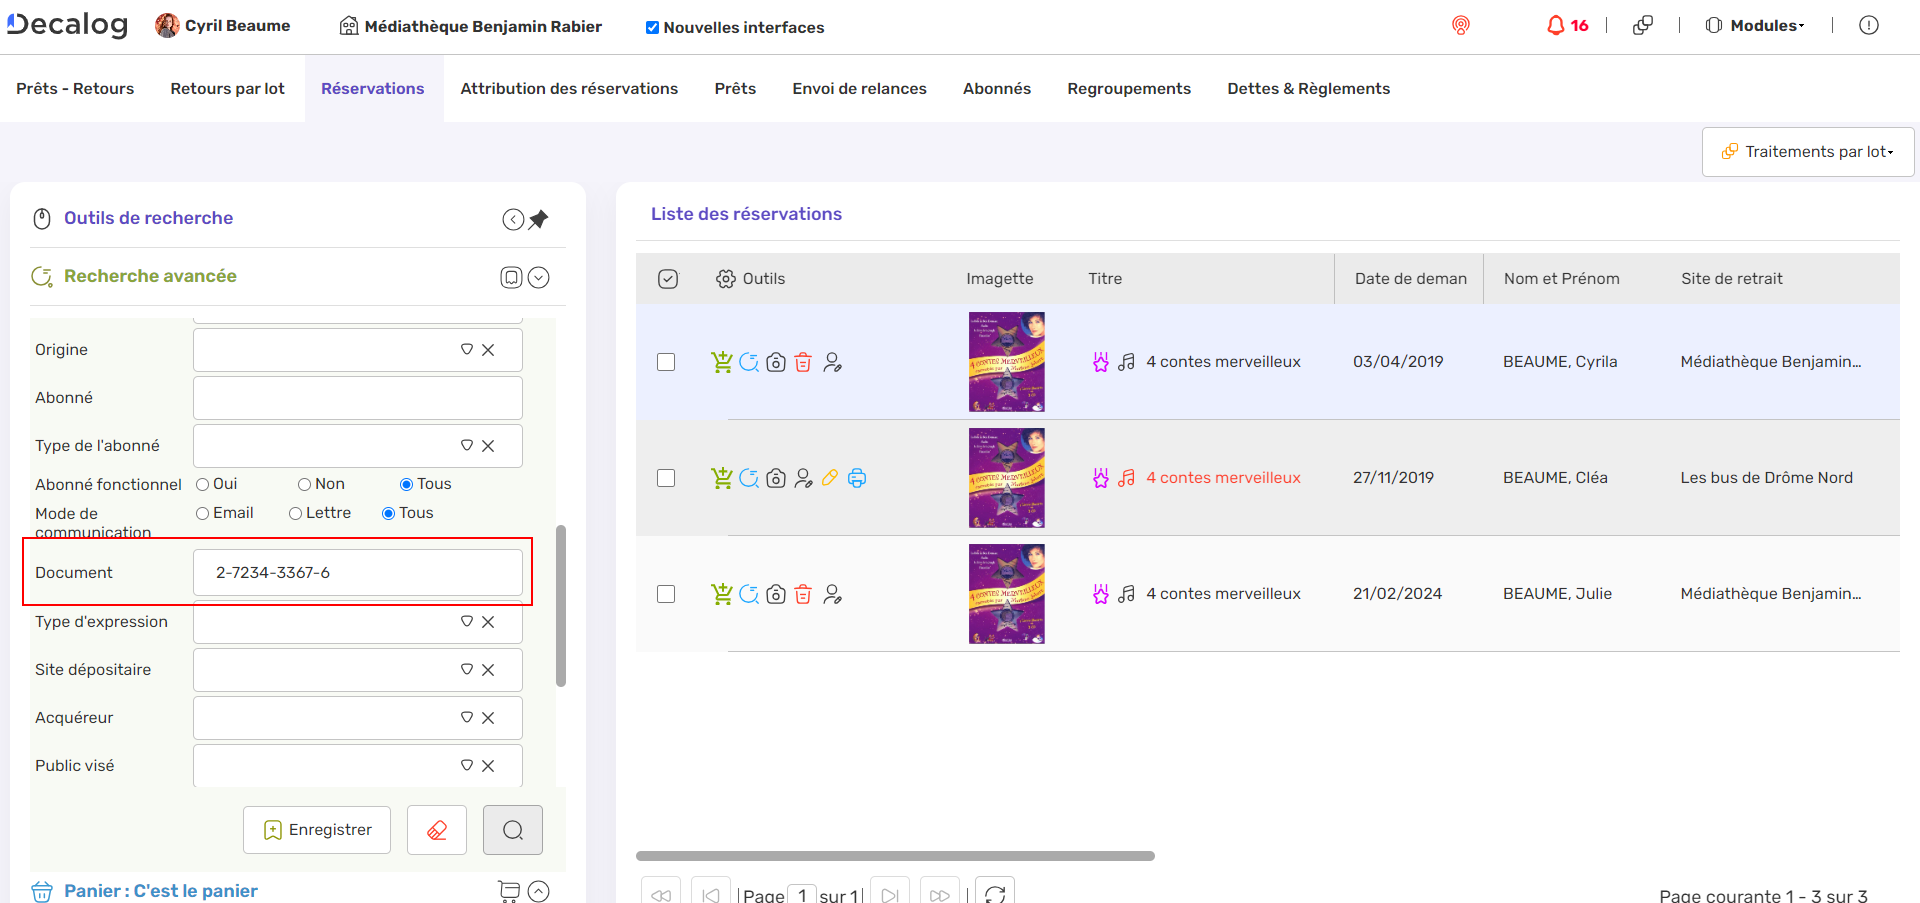Viewport: 1920px width, 903px height.
Task: Pin the Outils de recherche panel
Action: pos(539,219)
